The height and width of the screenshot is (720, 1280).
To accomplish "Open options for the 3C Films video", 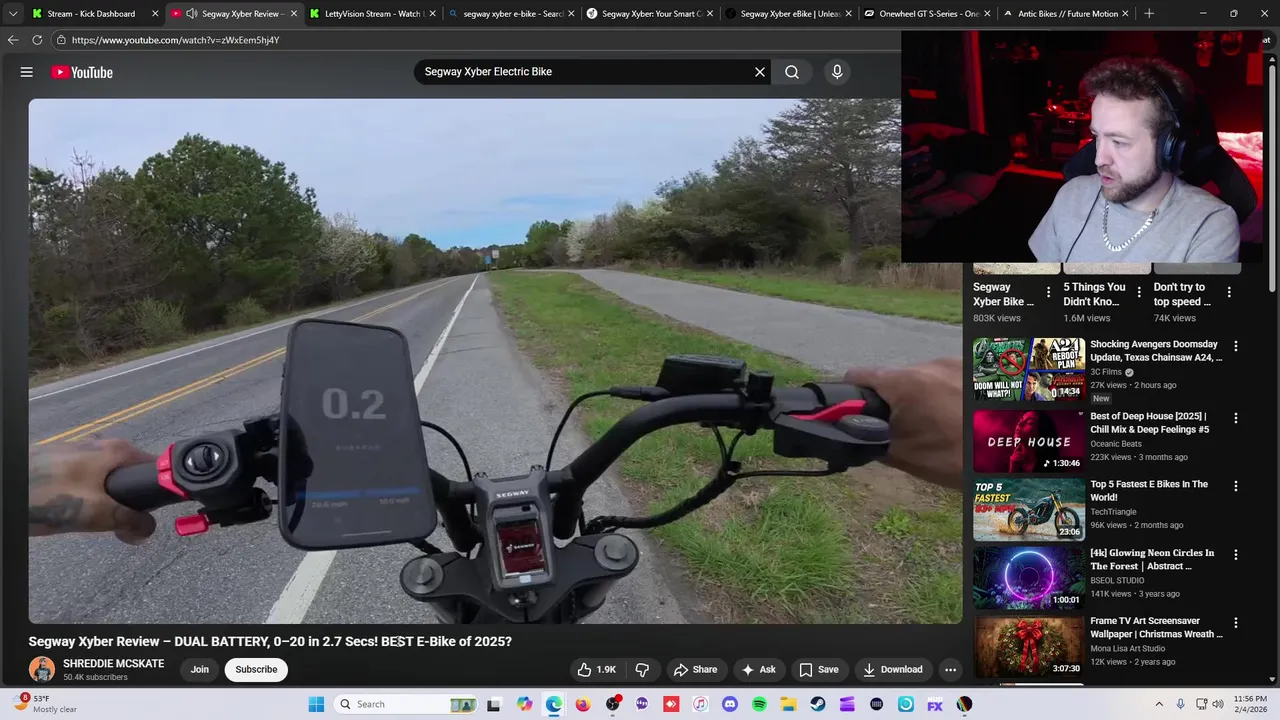I will 1236,346.
